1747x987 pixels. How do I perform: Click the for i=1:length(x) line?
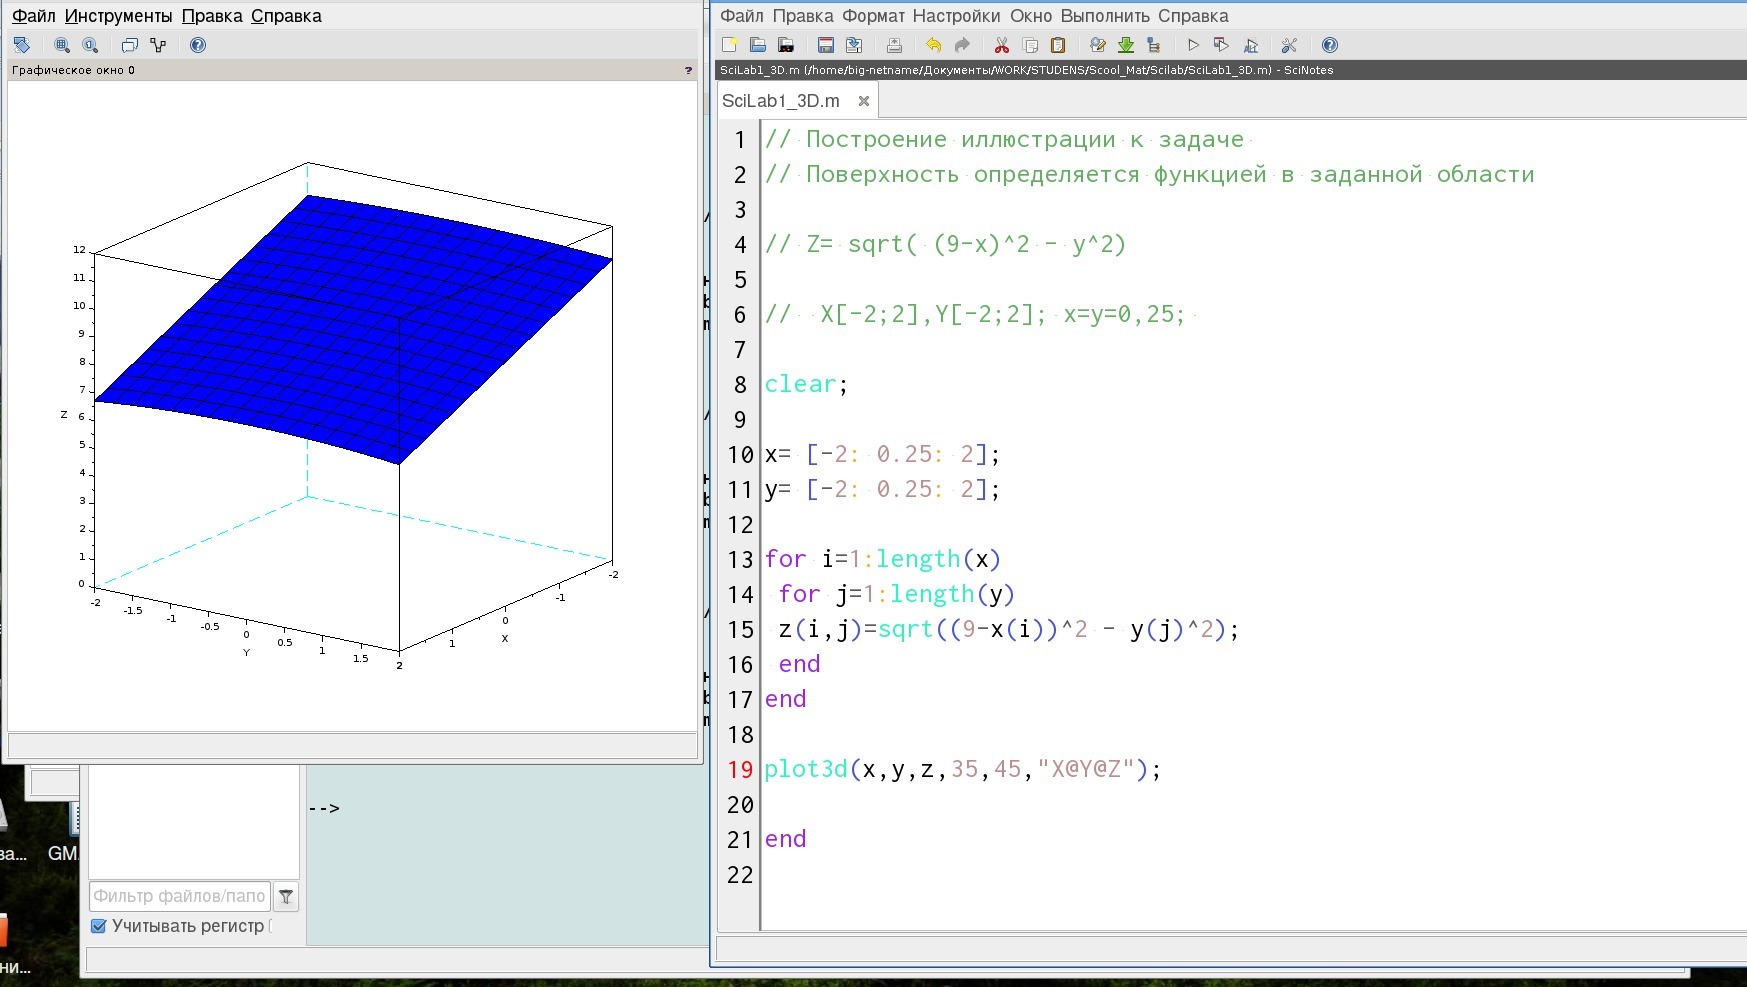(x=883, y=559)
